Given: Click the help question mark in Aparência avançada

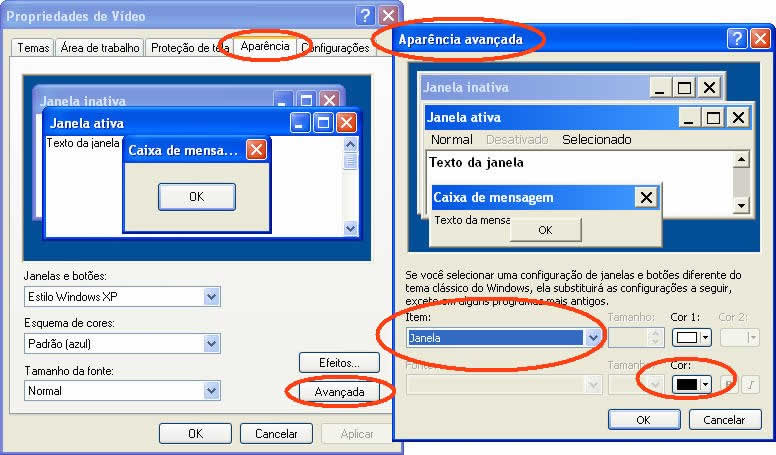Looking at the screenshot, I should 737,39.
